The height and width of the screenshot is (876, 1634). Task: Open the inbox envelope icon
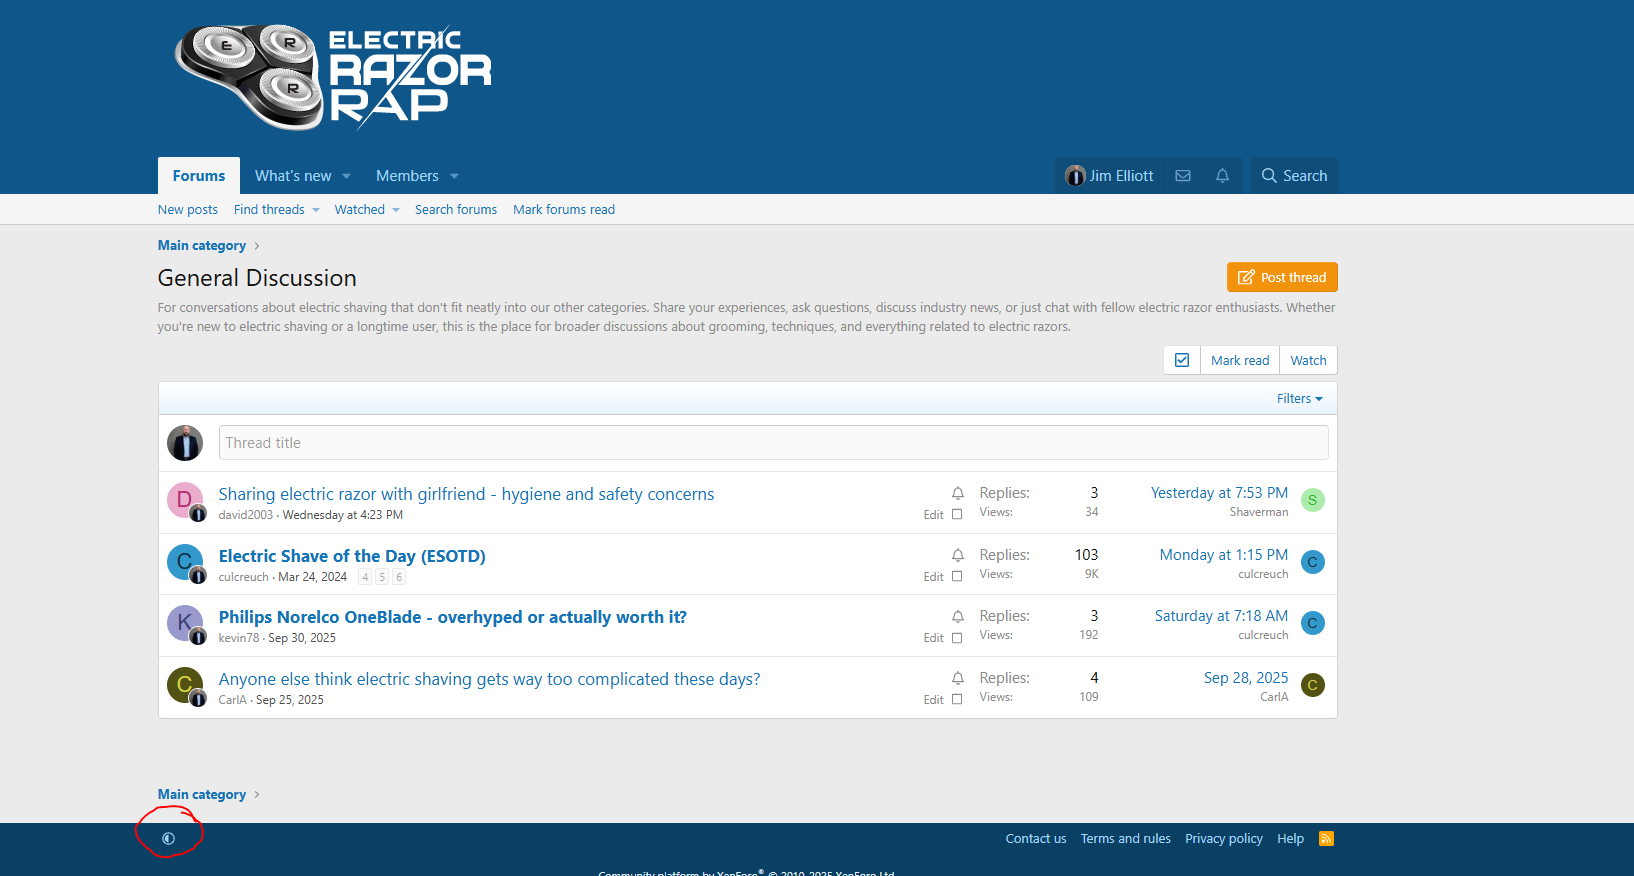1183,176
